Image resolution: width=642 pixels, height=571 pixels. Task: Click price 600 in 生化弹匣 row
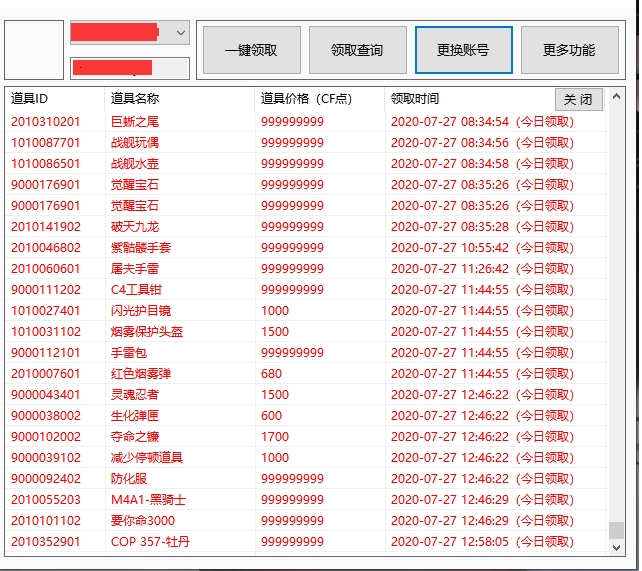[271, 416]
